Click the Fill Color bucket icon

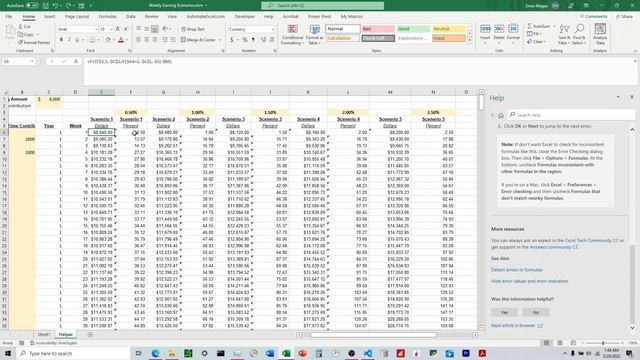pyautogui.click(x=108, y=40)
